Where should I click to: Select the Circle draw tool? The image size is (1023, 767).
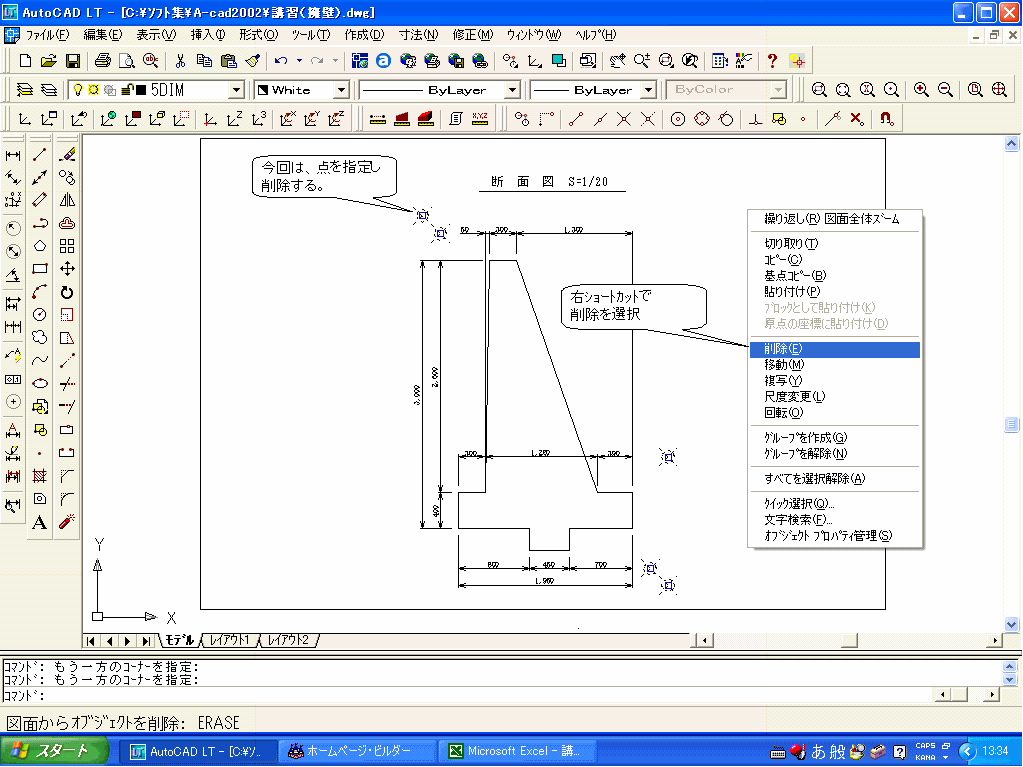click(x=40, y=314)
